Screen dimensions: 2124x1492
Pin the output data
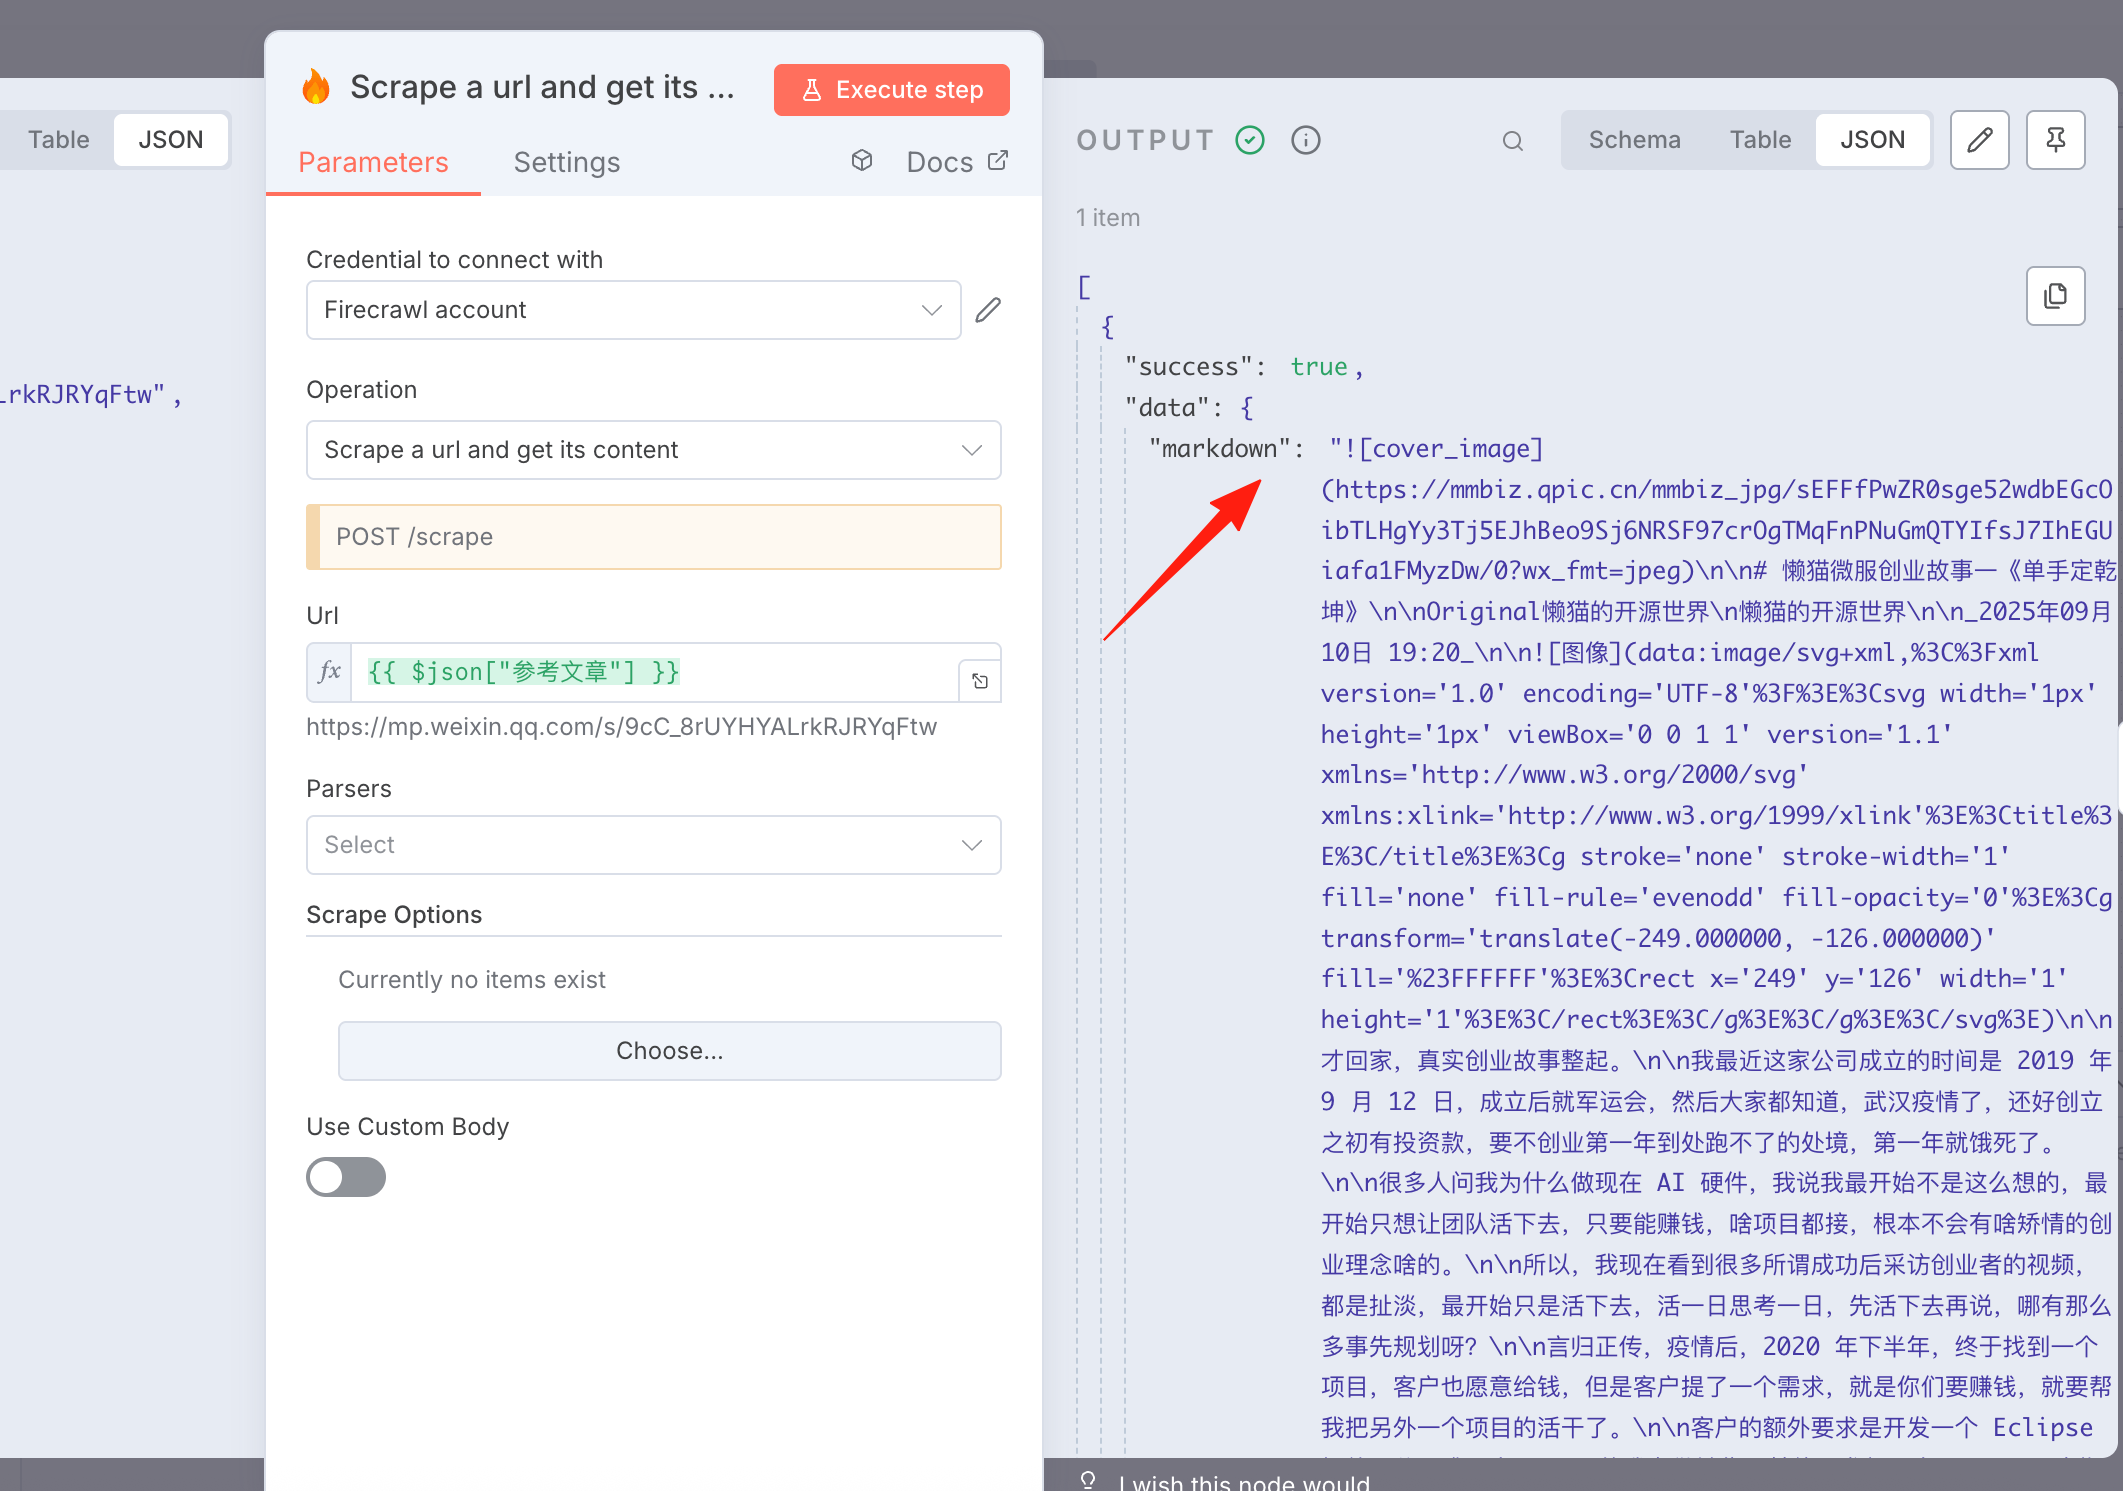tap(2056, 140)
